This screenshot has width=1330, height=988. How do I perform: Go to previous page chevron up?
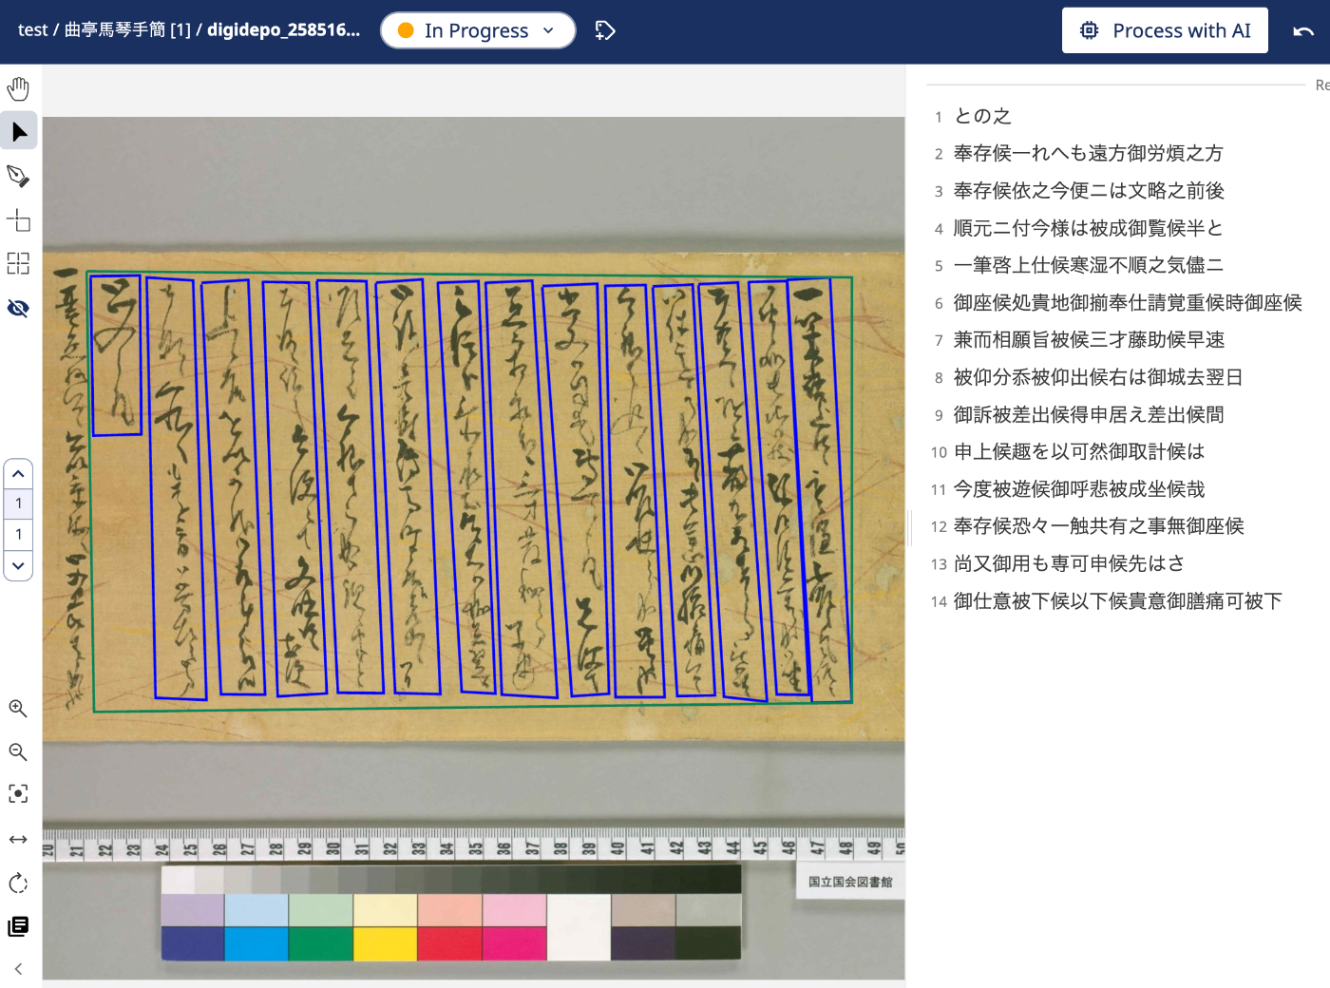point(18,473)
